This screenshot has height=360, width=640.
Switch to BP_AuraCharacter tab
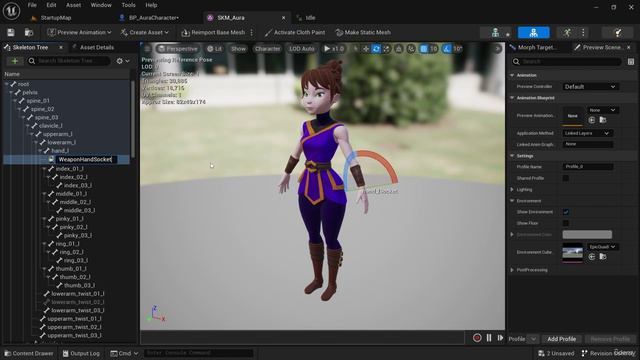pos(153,18)
